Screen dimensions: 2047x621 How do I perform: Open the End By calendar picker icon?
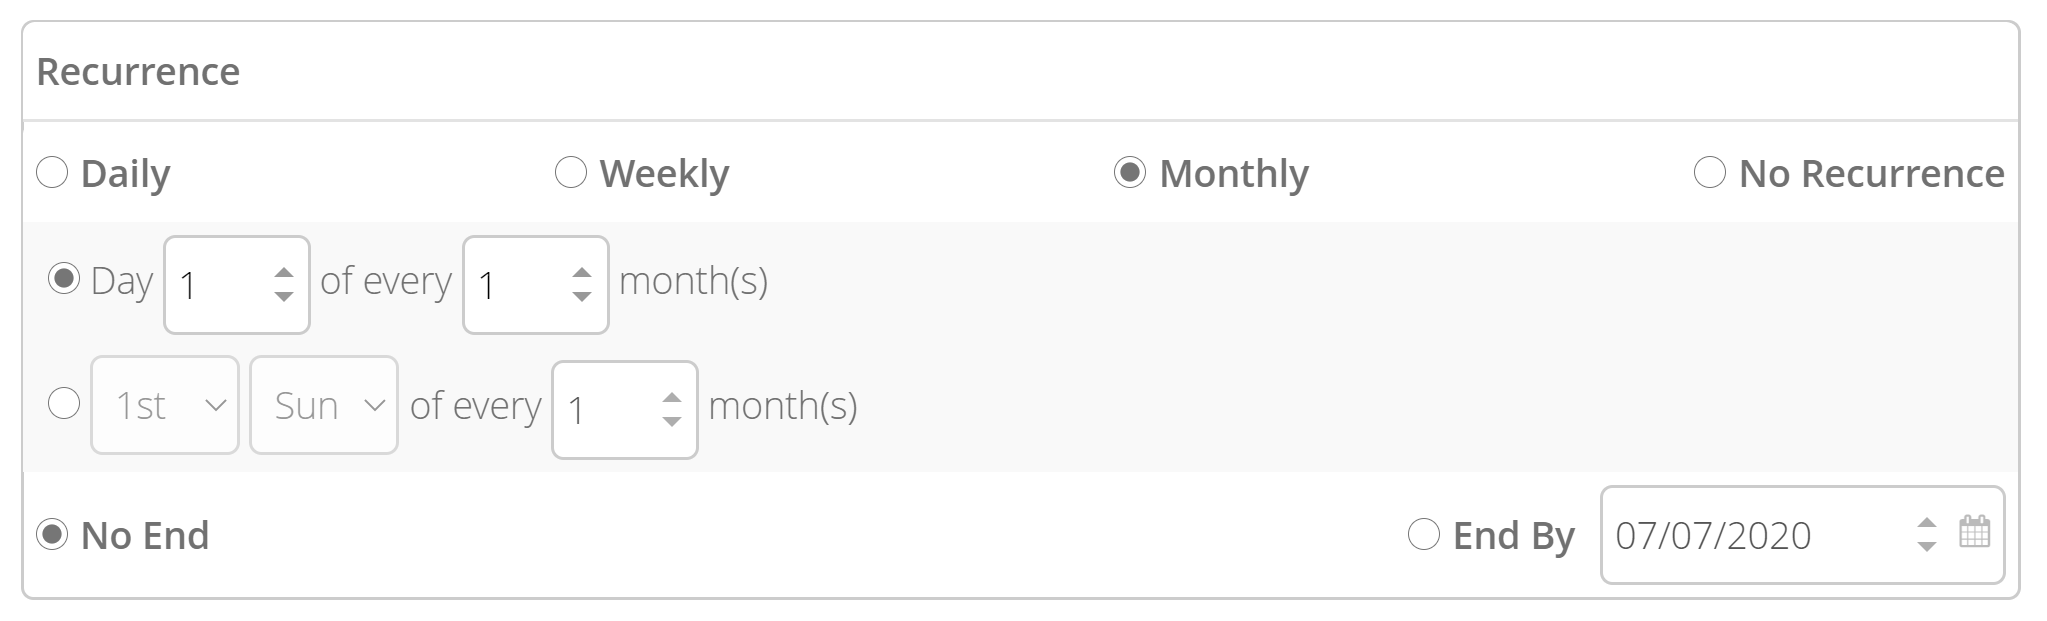pyautogui.click(x=1973, y=532)
